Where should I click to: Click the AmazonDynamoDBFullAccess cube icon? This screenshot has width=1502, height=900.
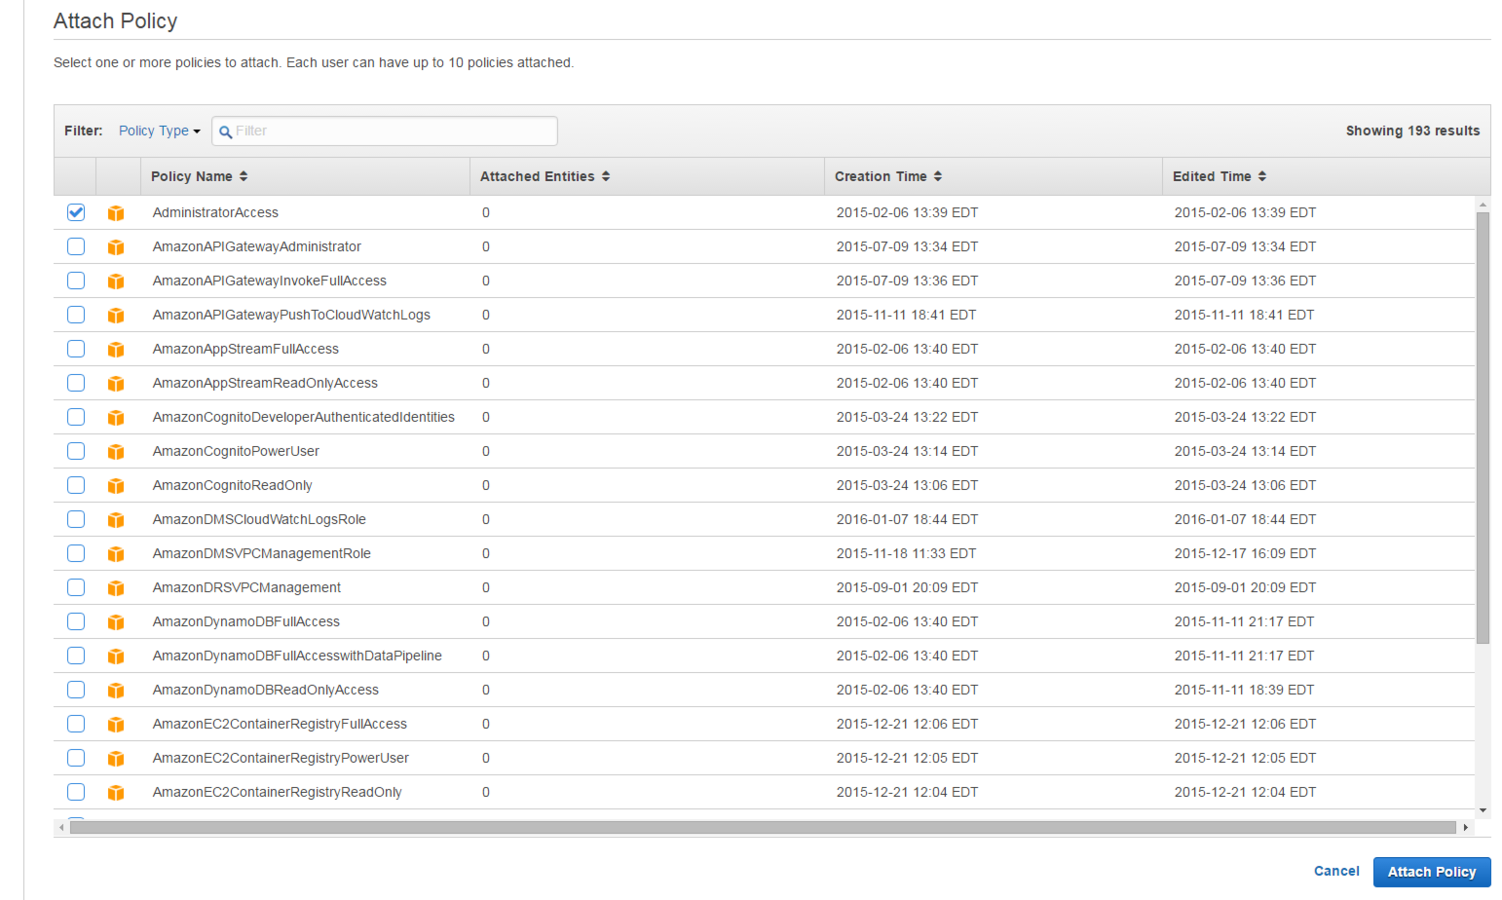(116, 622)
